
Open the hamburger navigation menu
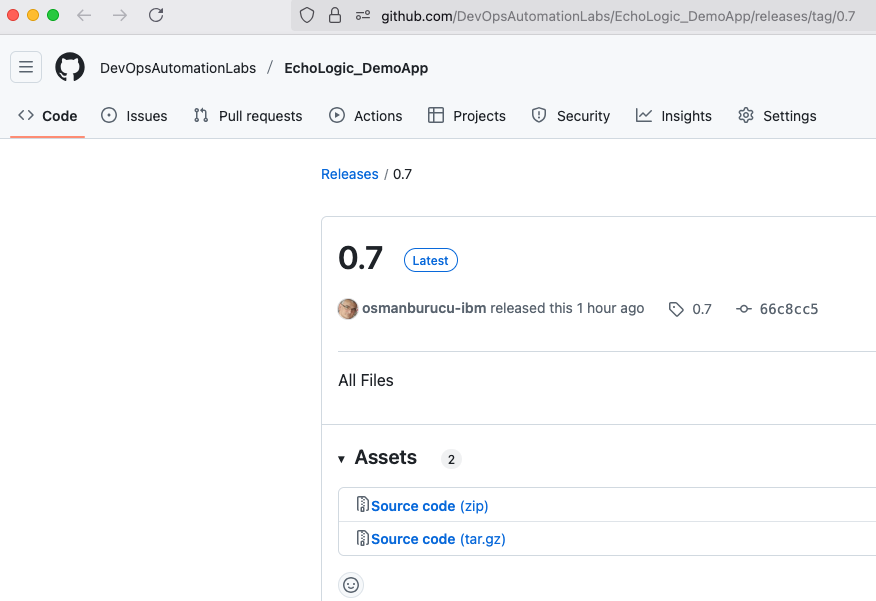(x=26, y=67)
